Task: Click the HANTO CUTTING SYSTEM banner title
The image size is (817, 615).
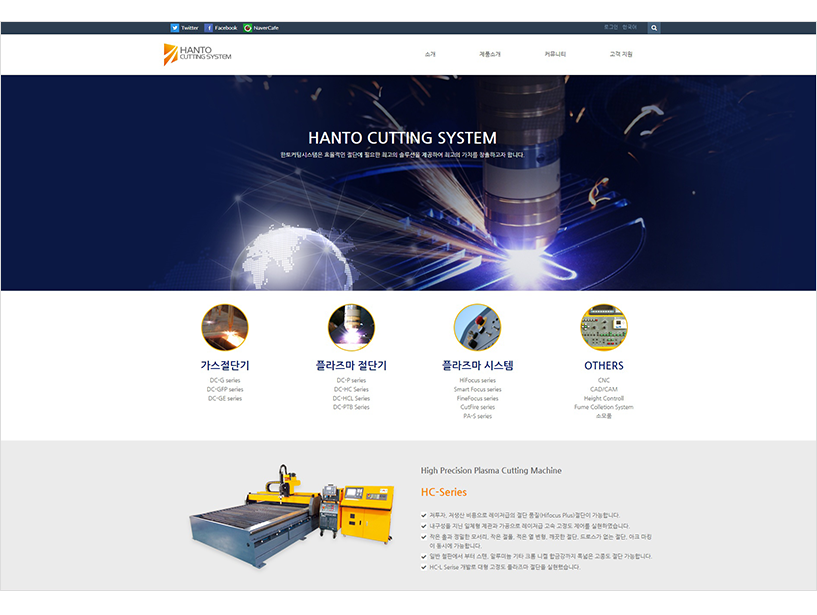Action: coord(402,138)
